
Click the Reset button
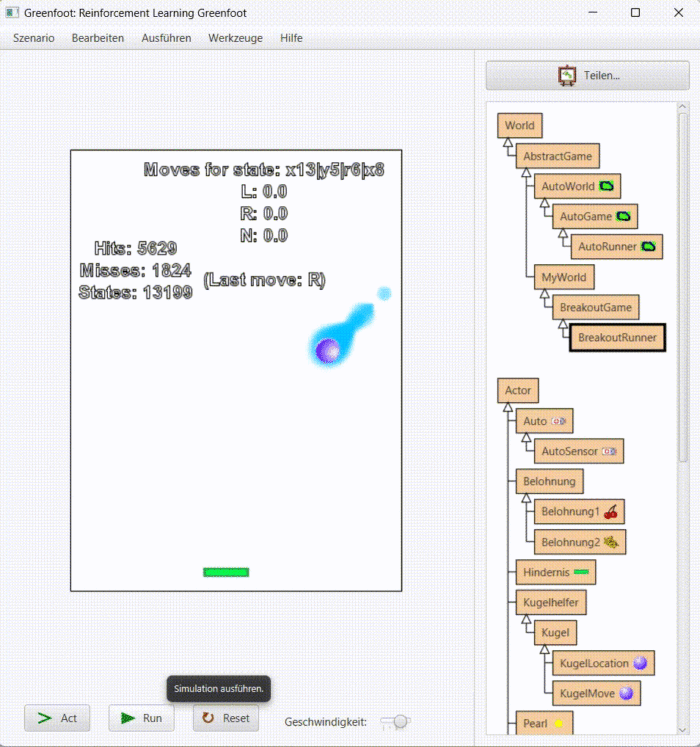[x=226, y=718]
